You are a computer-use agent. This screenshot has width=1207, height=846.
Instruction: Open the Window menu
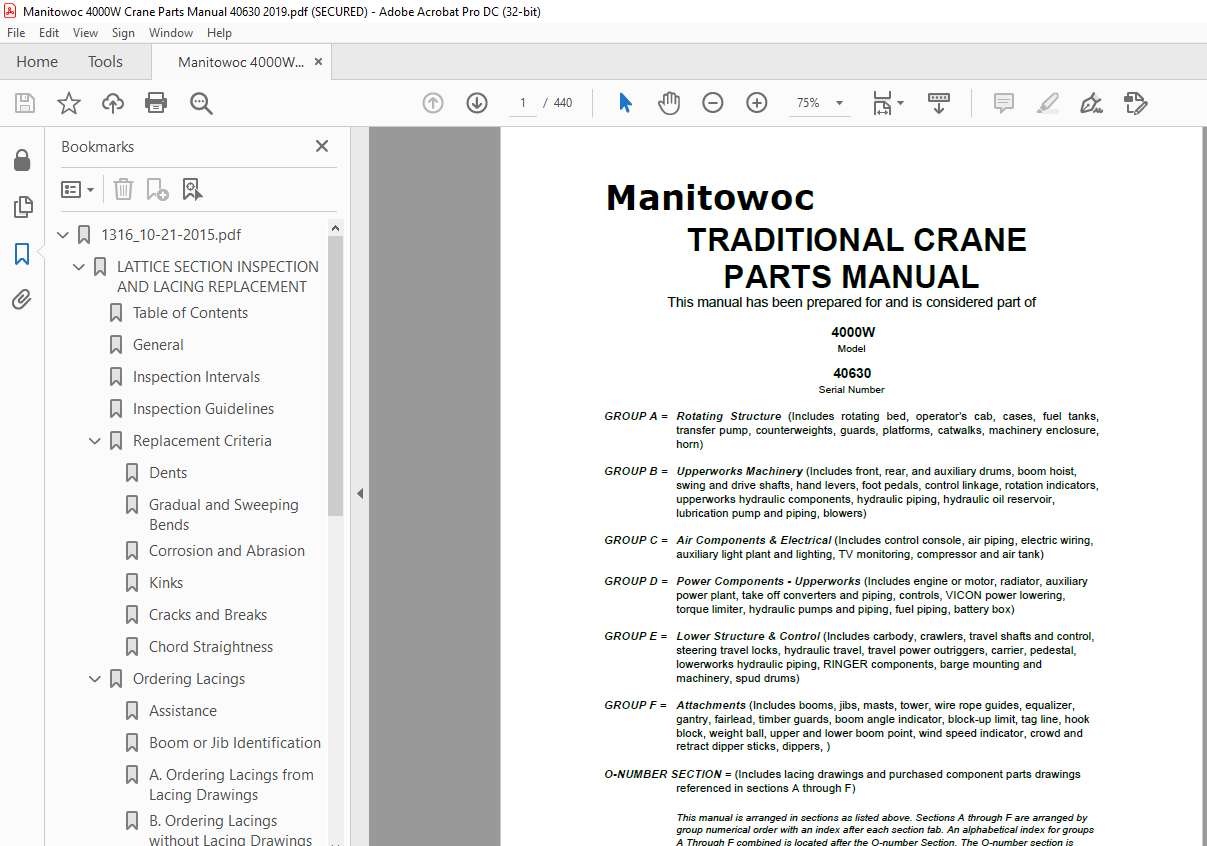[171, 33]
